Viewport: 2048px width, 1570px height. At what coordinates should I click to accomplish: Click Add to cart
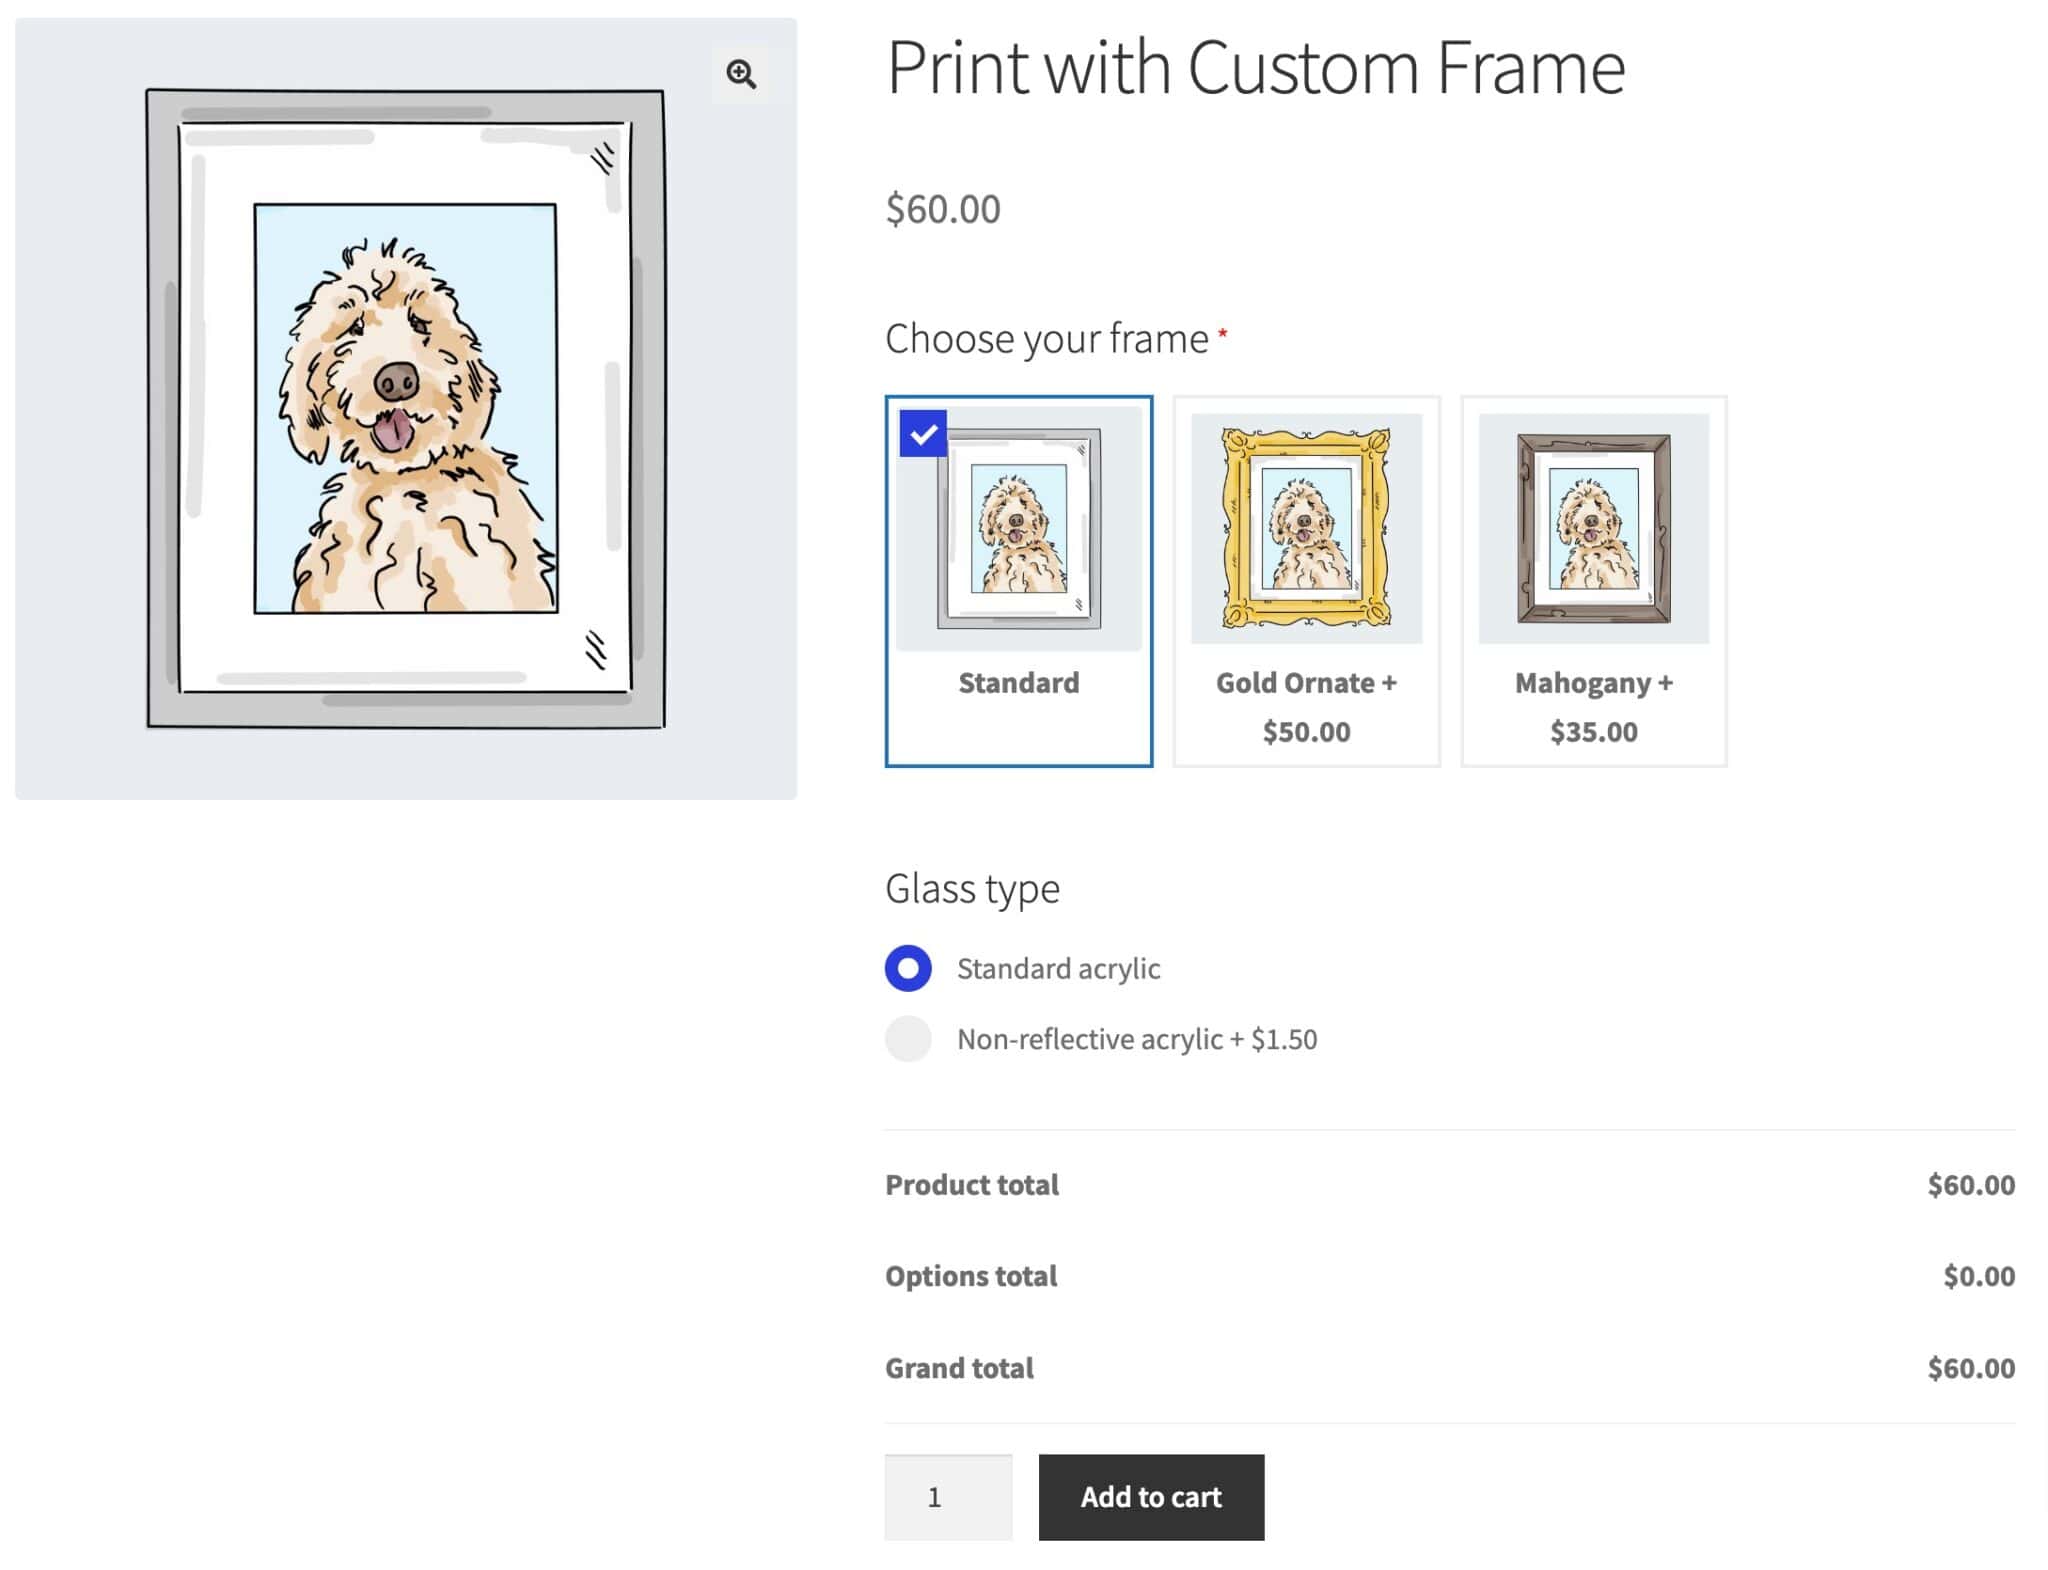tap(1151, 1497)
